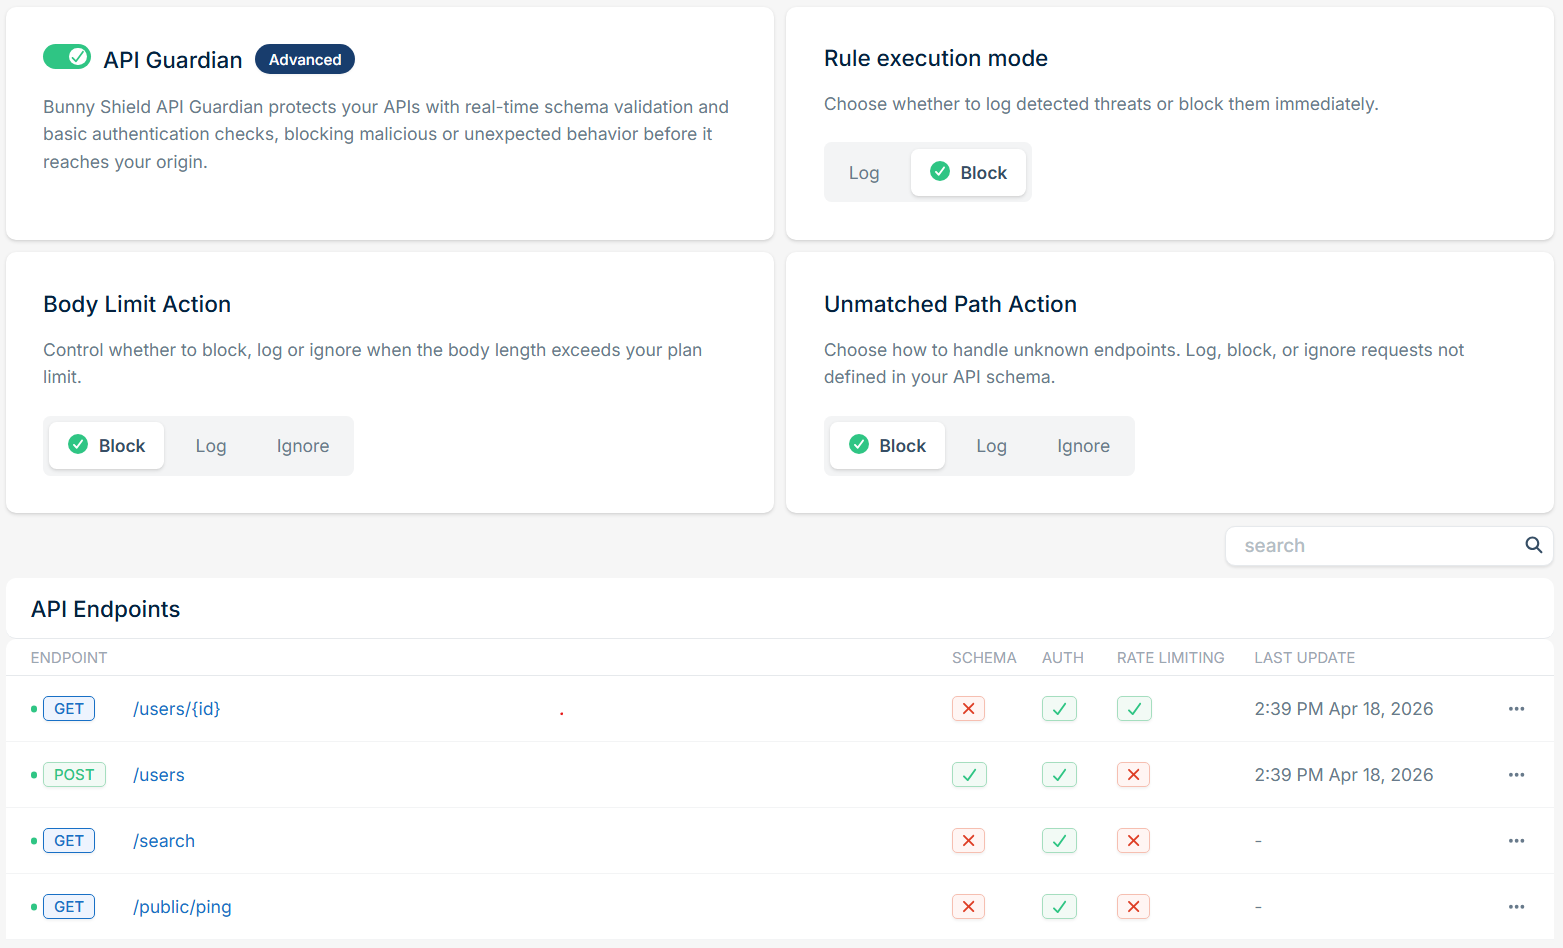Screen dimensions: 1563x948
Task: Set Rule execution mode to Log
Action: [864, 173]
